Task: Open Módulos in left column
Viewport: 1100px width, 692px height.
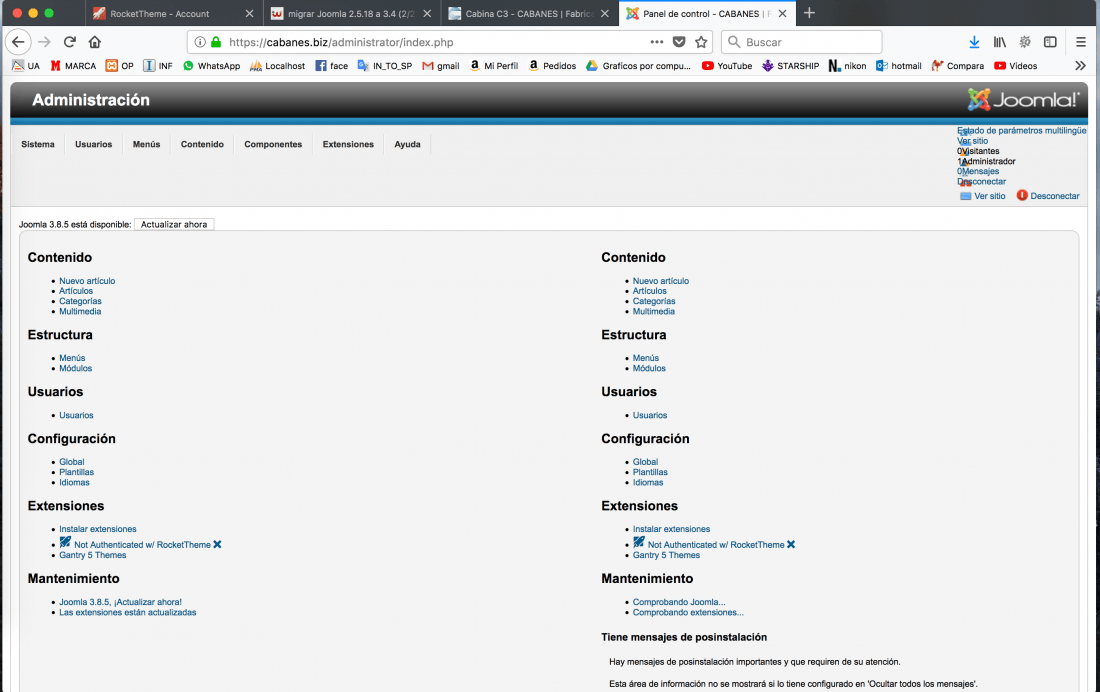Action: (x=76, y=368)
